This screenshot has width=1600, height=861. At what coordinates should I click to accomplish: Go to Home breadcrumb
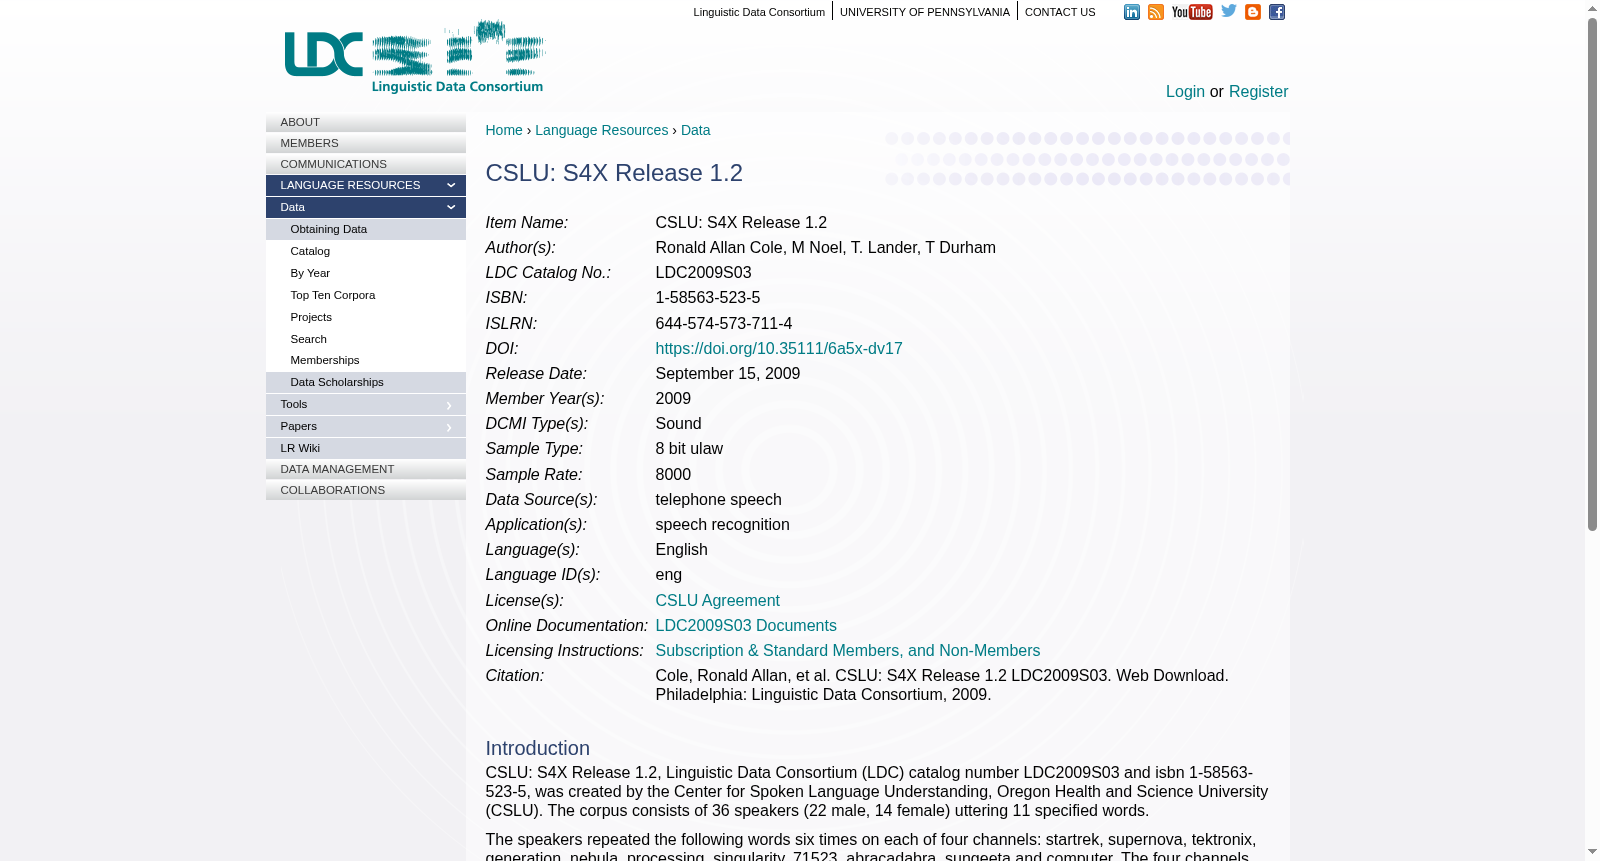pos(504,130)
